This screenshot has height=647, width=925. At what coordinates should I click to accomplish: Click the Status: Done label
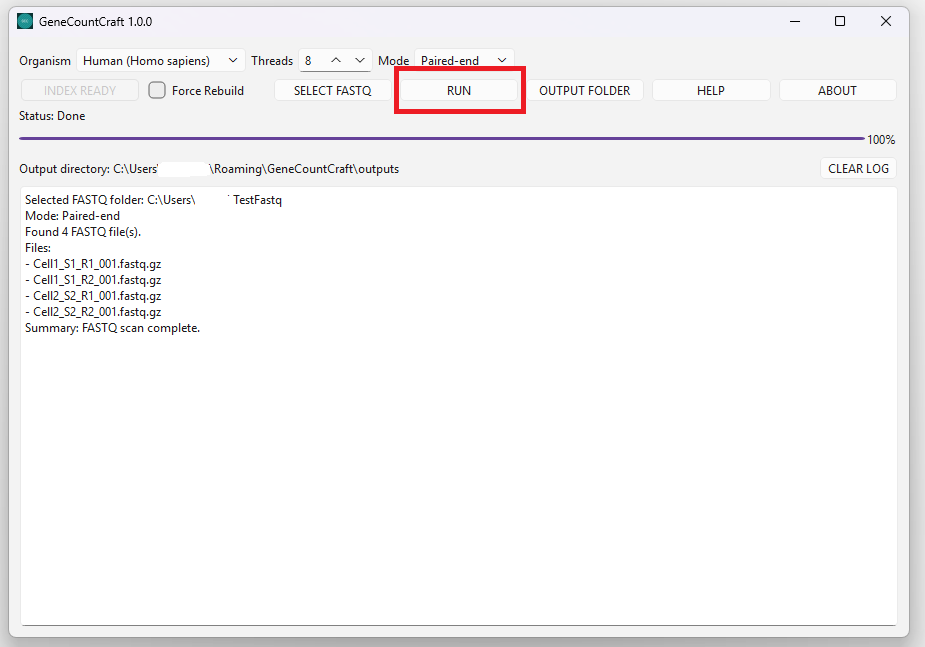coord(52,115)
